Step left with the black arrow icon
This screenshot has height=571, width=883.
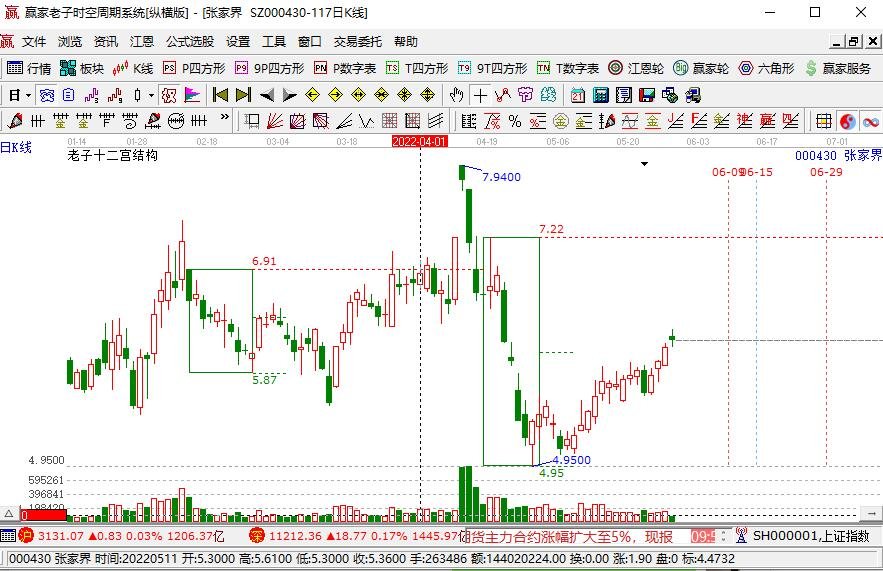pyautogui.click(x=267, y=95)
